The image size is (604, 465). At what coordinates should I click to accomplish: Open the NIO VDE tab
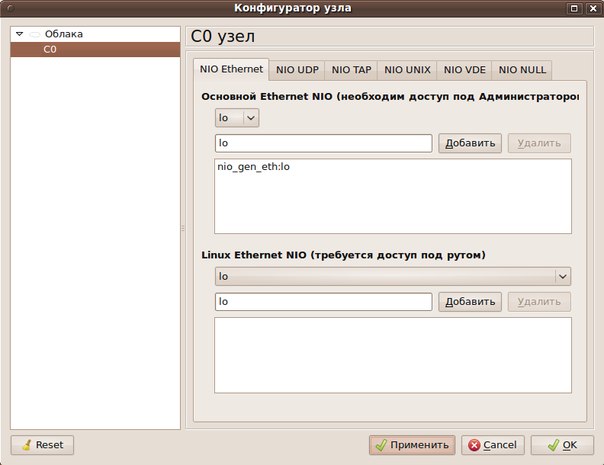[464, 70]
